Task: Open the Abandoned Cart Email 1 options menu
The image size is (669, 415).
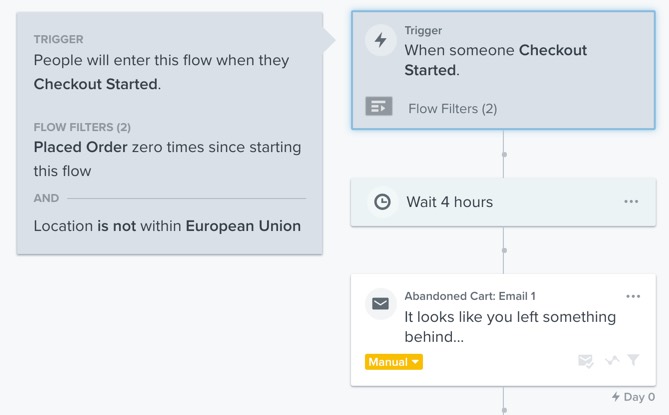Action: pos(633,297)
